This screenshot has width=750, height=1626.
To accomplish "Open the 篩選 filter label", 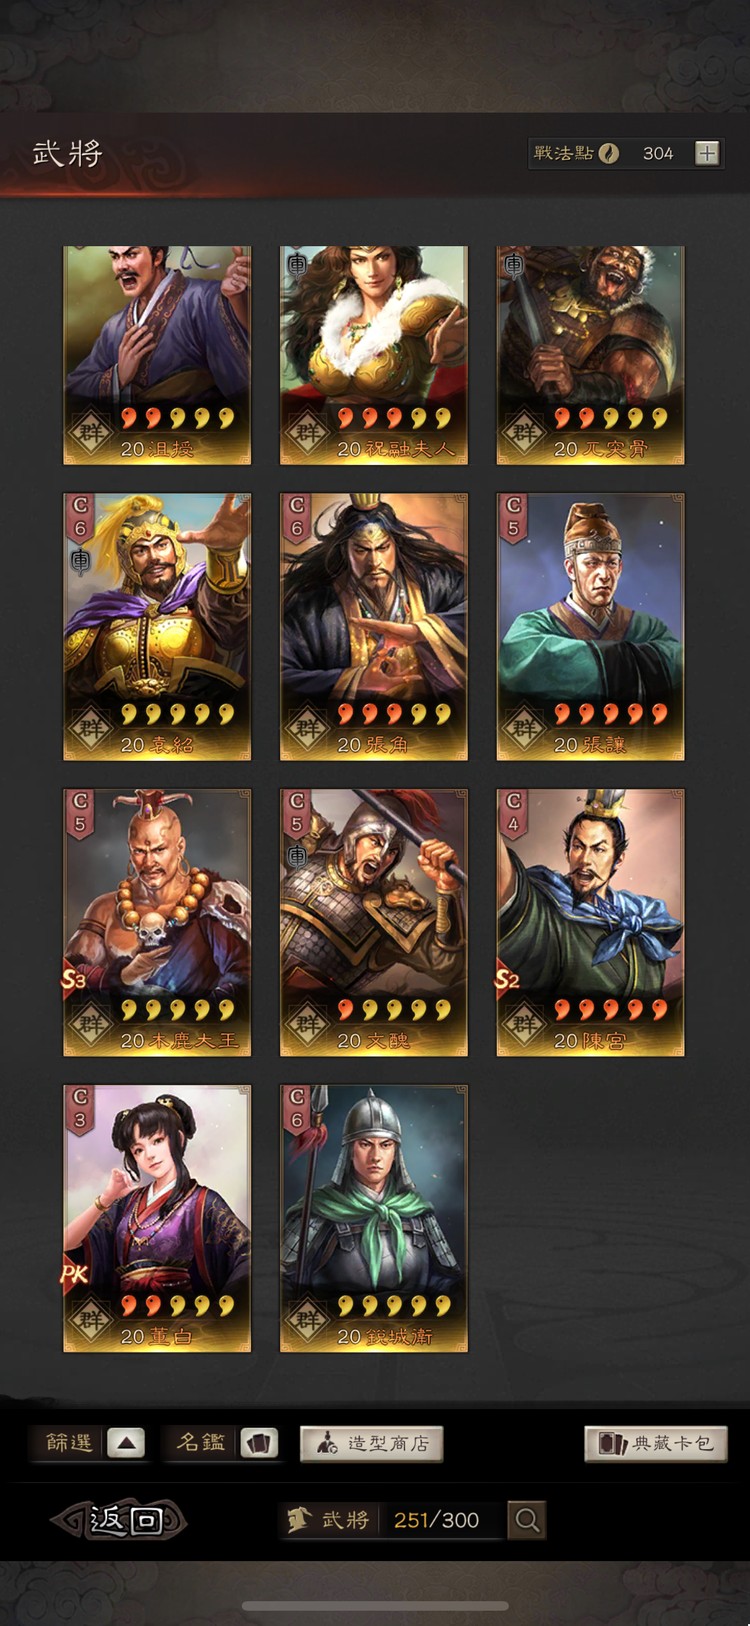I will point(69,1443).
